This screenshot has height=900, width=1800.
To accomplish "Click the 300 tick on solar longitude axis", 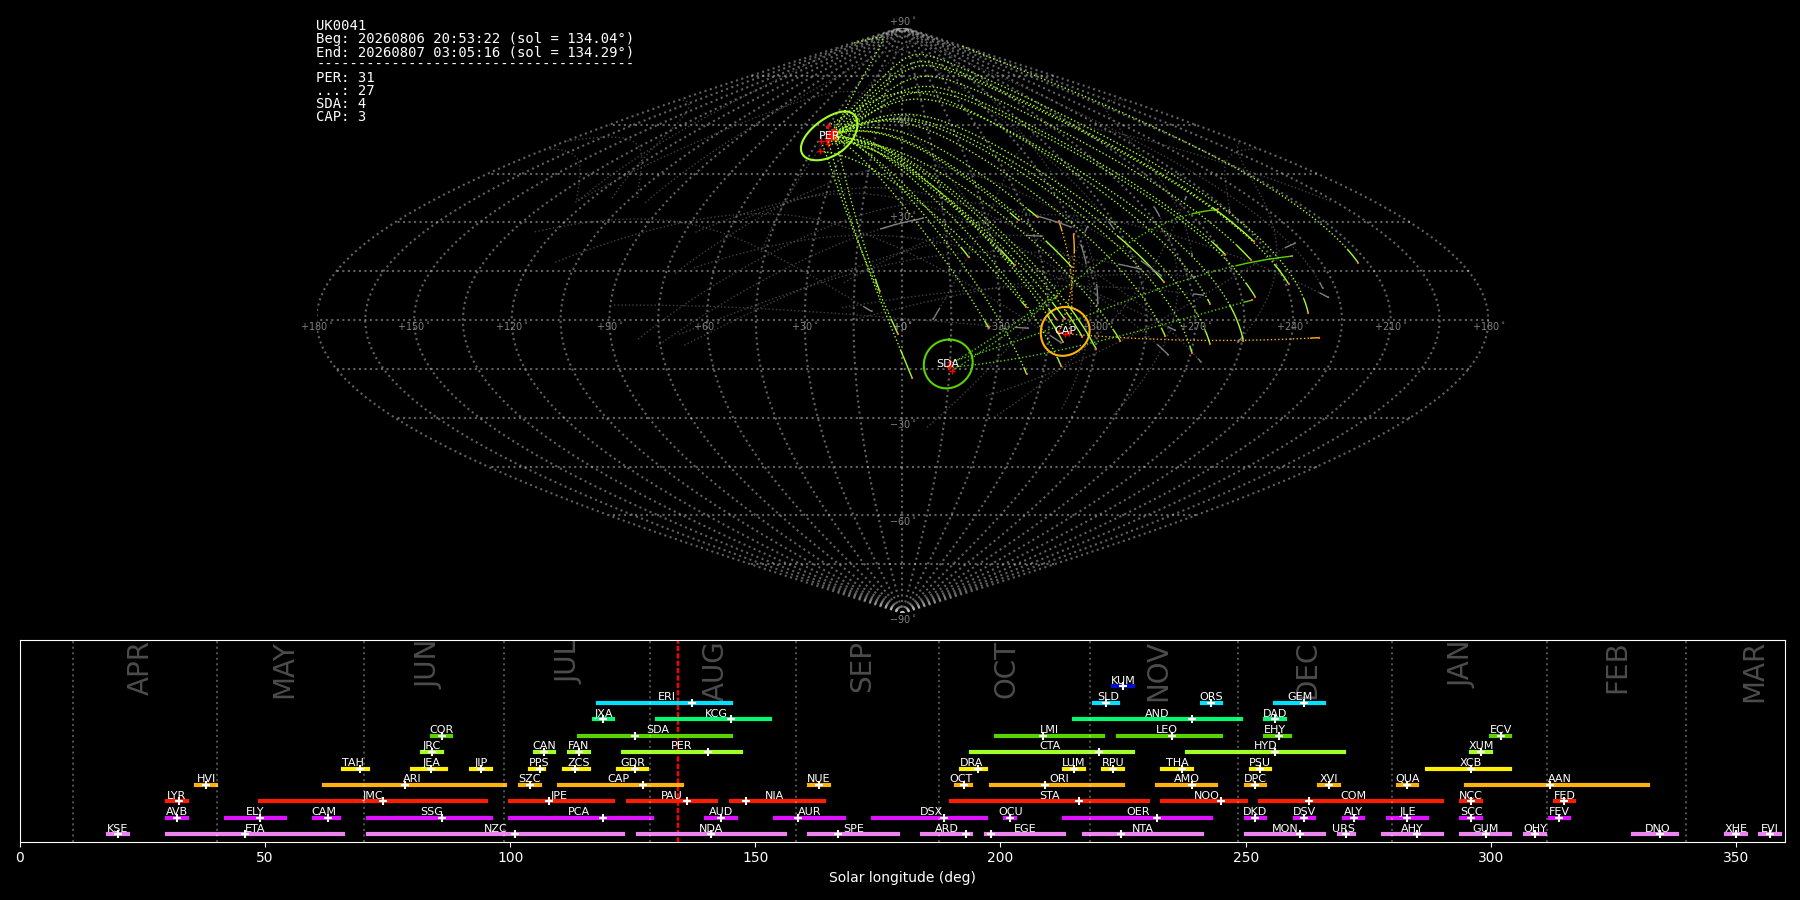I will coord(1490,857).
